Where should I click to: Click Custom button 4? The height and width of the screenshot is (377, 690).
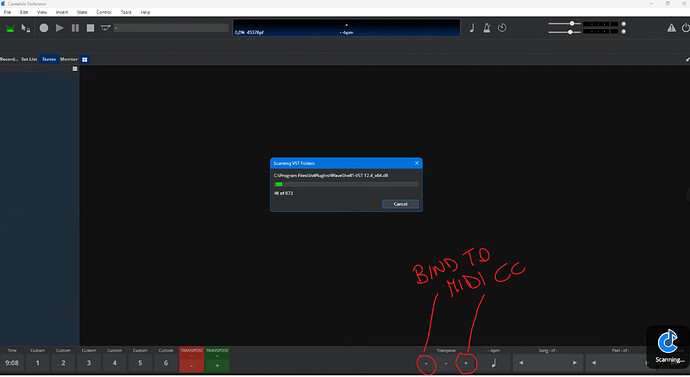(114, 363)
